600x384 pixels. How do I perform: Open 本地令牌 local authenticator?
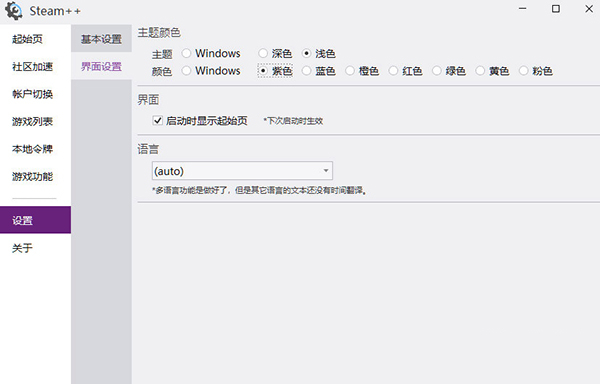click(x=35, y=149)
